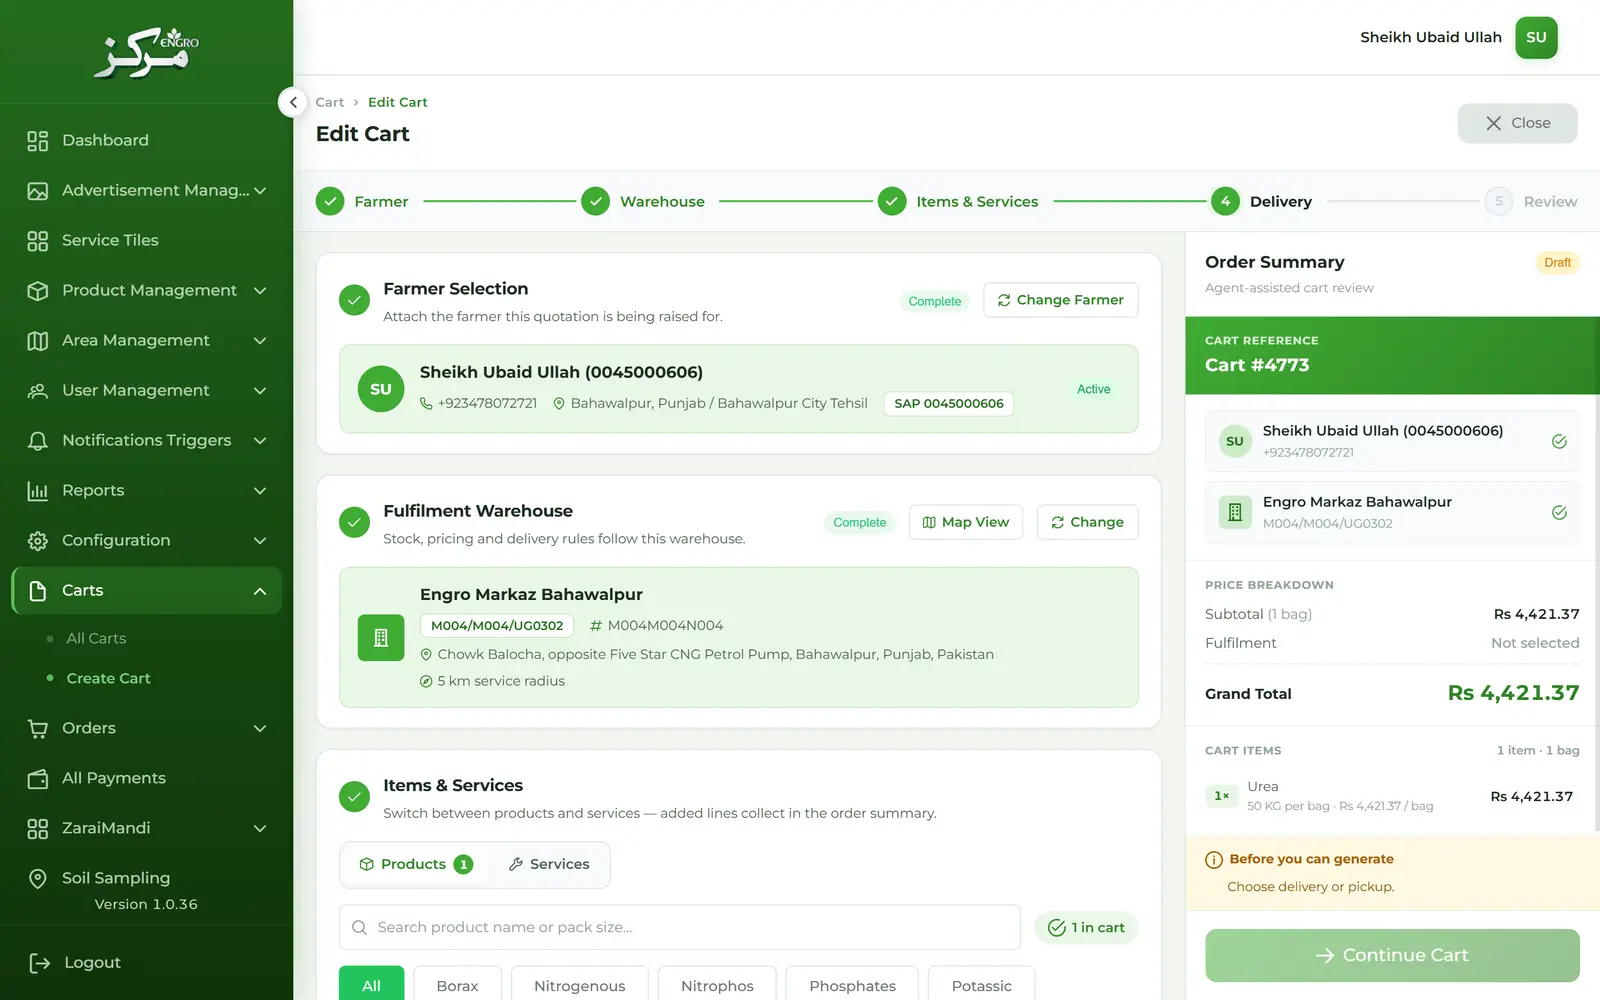Viewport: 1600px width, 1000px height.
Task: Click the green warehouse building icon
Action: point(381,638)
